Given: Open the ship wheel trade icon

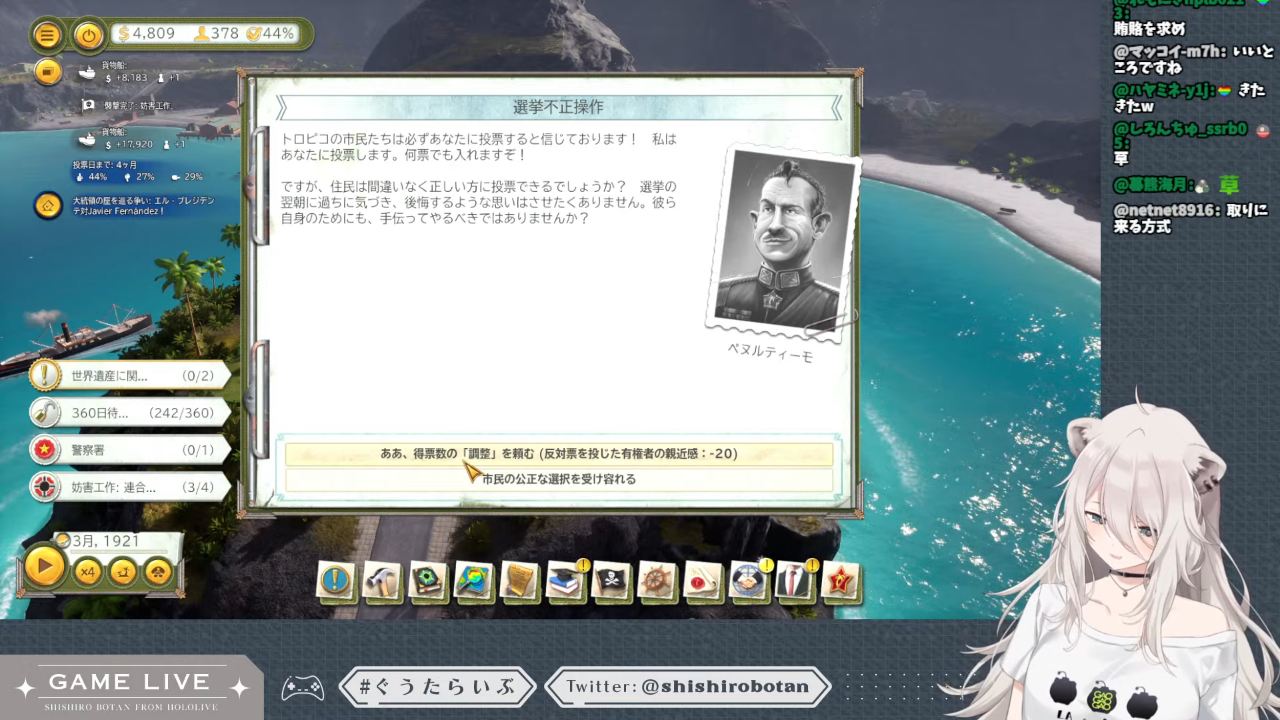Looking at the screenshot, I should (x=657, y=580).
